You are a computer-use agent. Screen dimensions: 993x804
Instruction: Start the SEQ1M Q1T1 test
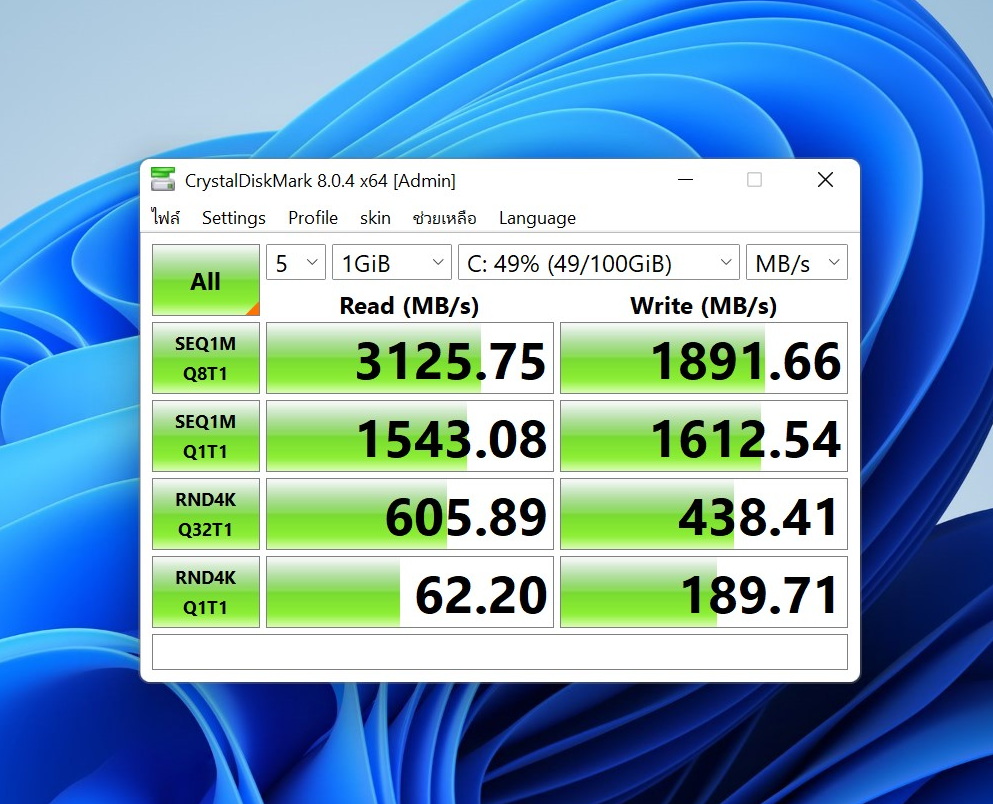[x=206, y=436]
